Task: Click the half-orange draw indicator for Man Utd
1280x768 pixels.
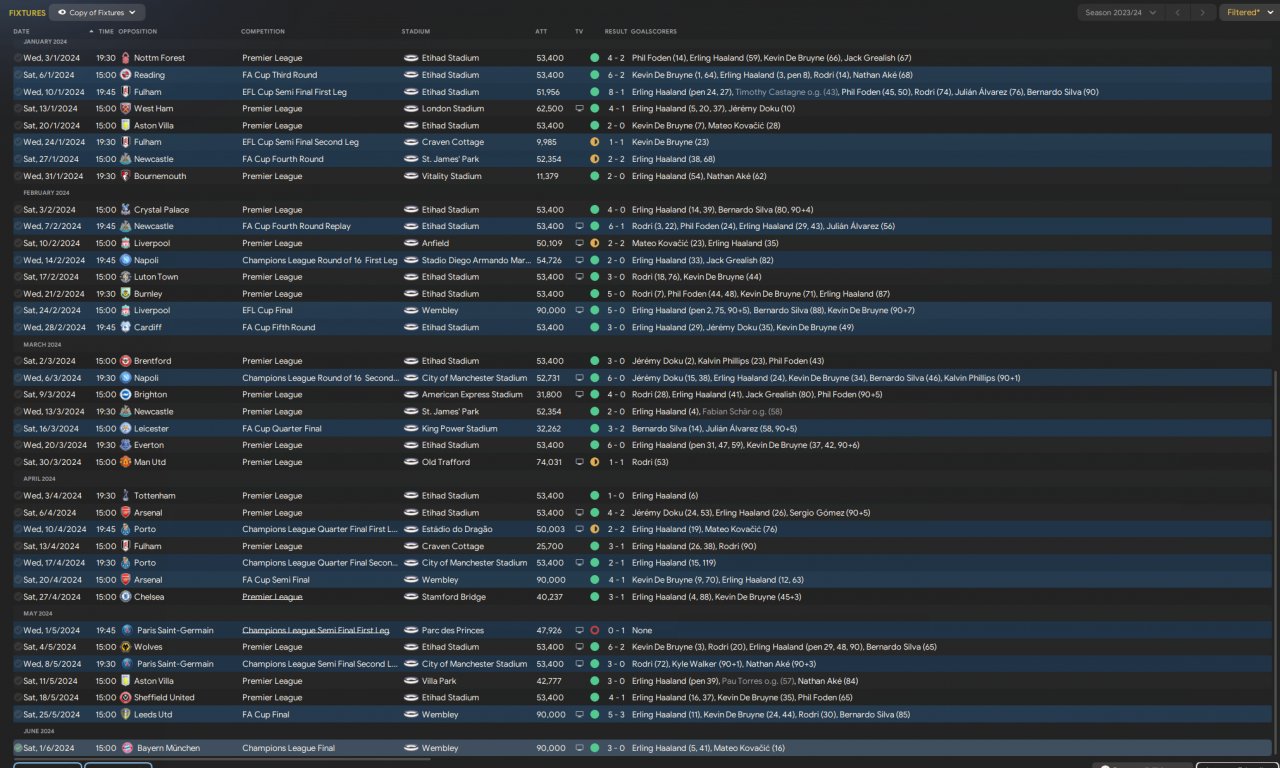Action: (594, 462)
